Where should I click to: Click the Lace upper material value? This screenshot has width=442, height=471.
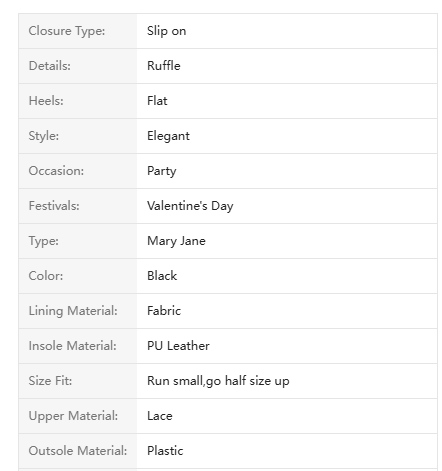point(160,416)
